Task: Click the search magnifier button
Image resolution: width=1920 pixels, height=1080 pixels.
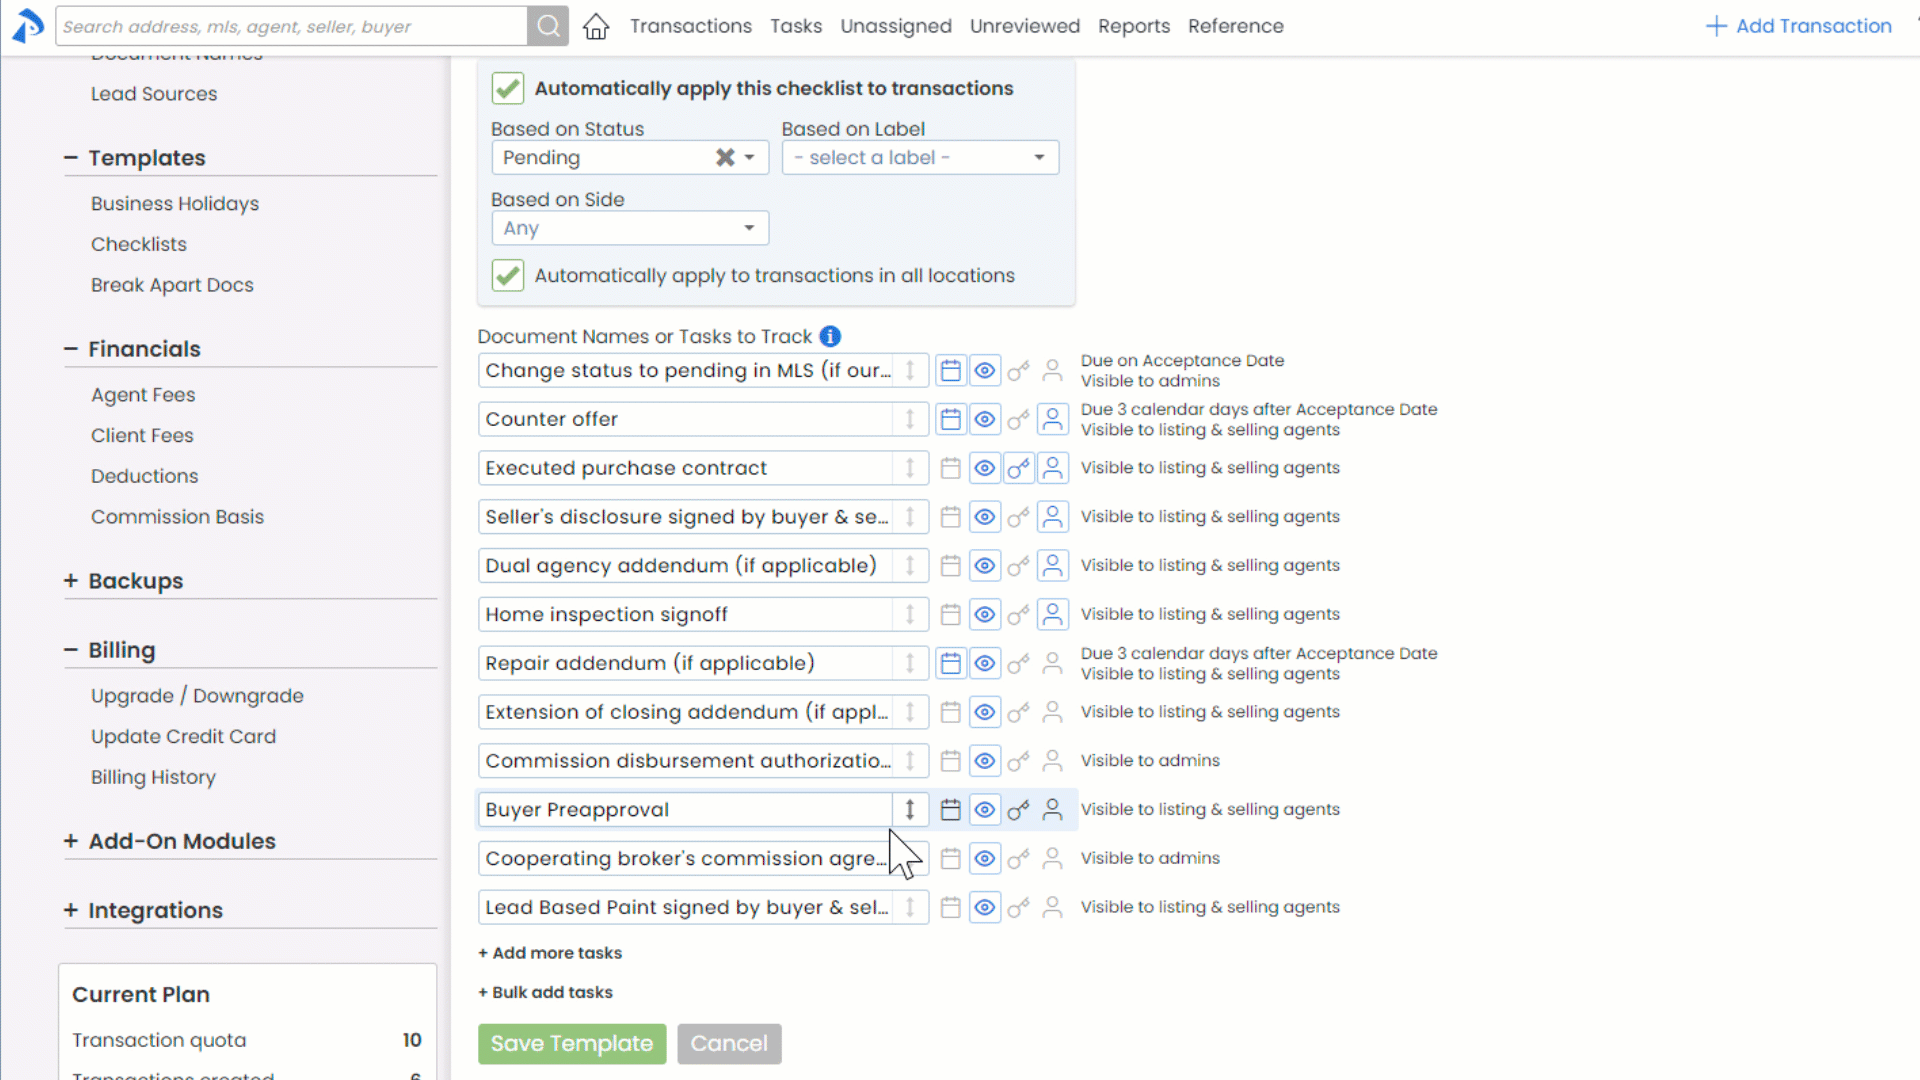Action: (548, 26)
